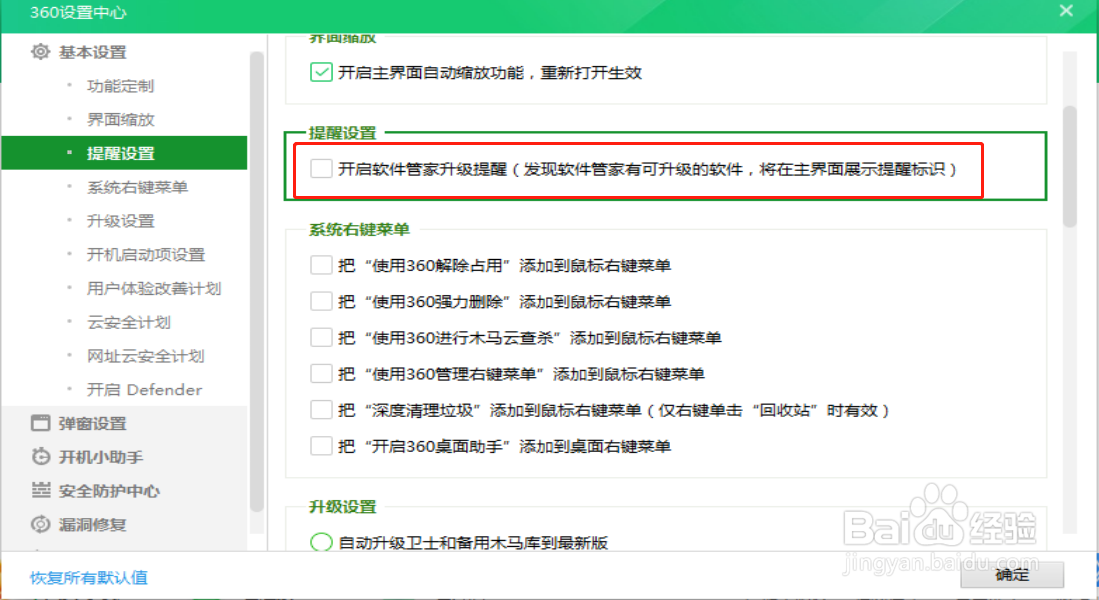Click the 弹窗设置 window icon

(41, 423)
